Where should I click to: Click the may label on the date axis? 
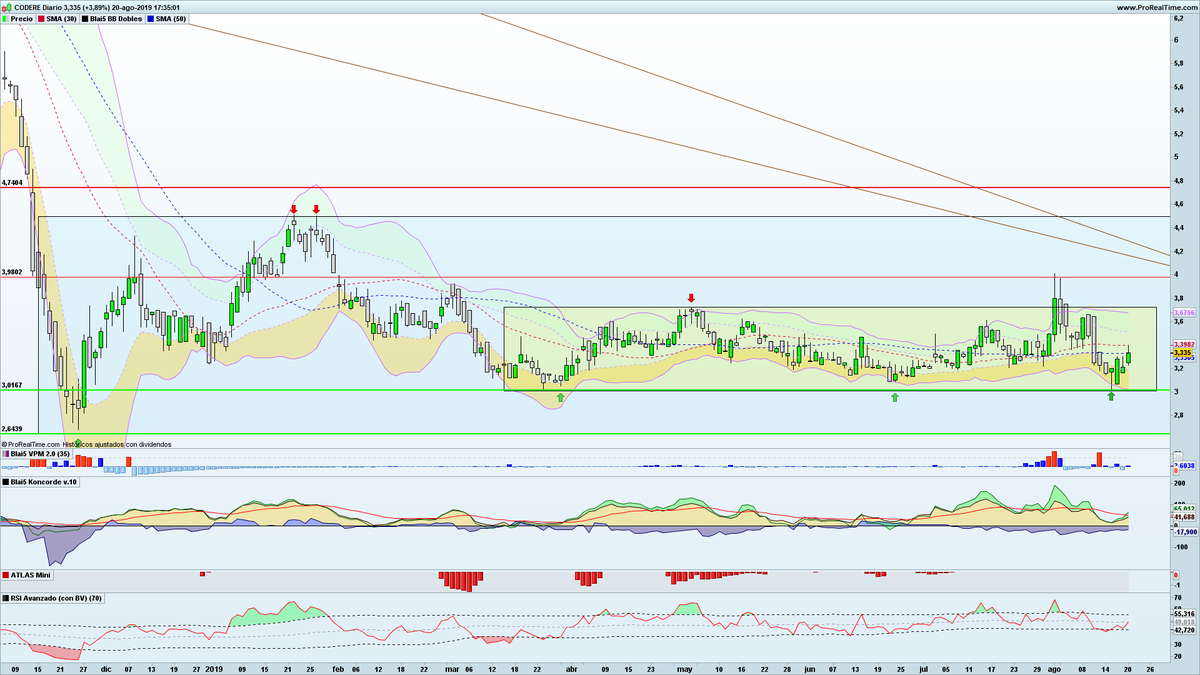[685, 667]
